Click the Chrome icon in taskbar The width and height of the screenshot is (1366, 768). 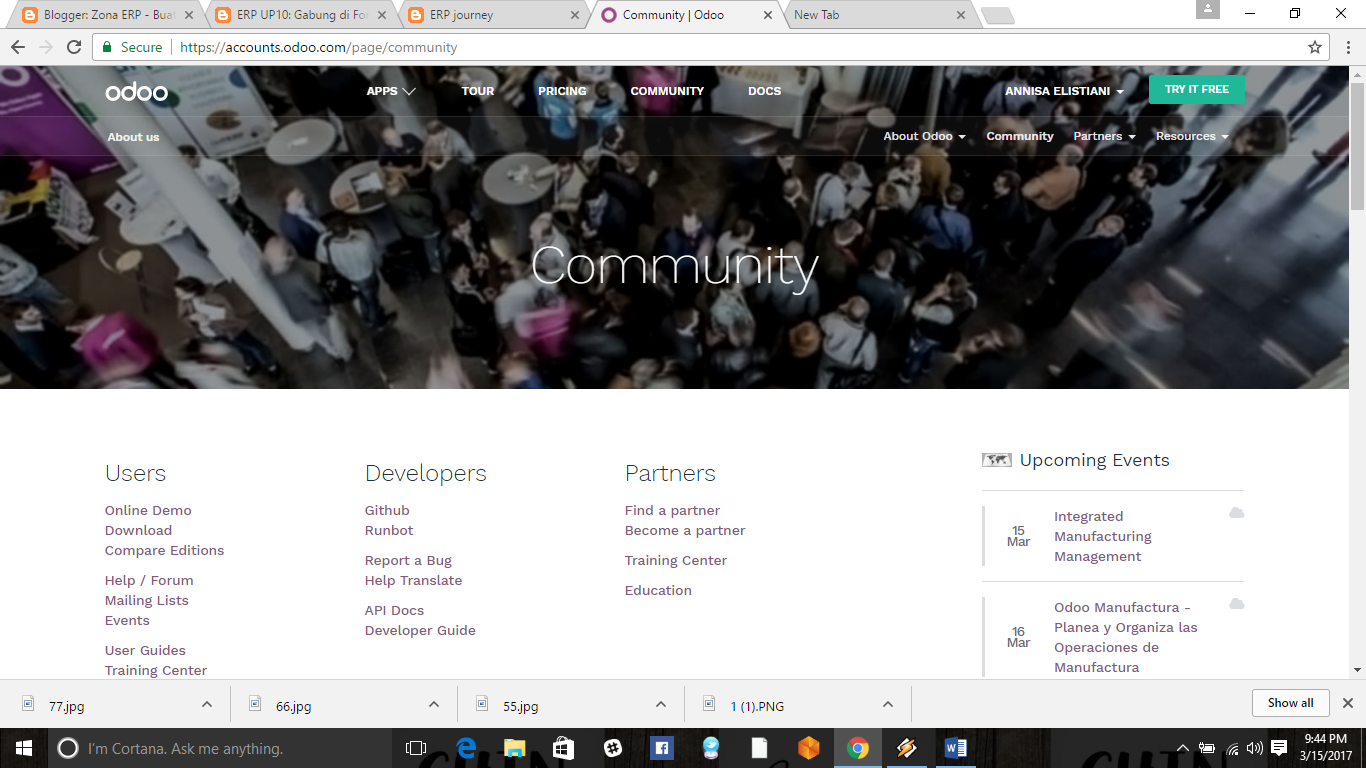[857, 748]
